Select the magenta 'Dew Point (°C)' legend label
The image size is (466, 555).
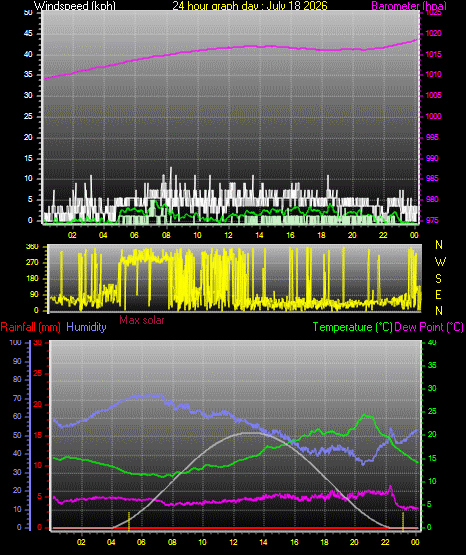click(429, 327)
